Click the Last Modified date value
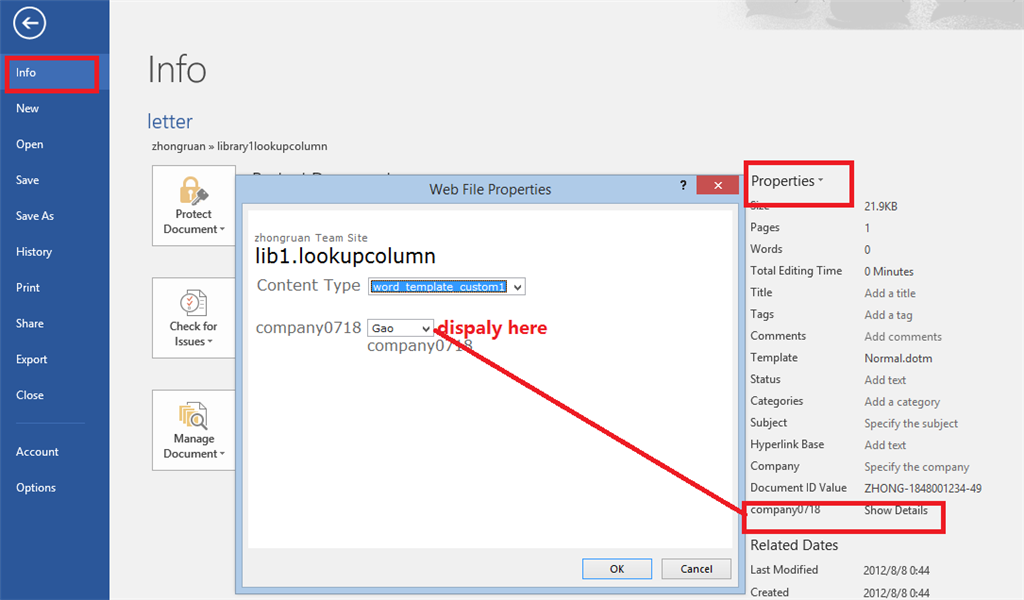Viewport: 1024px width, 600px height. pyautogui.click(x=896, y=571)
